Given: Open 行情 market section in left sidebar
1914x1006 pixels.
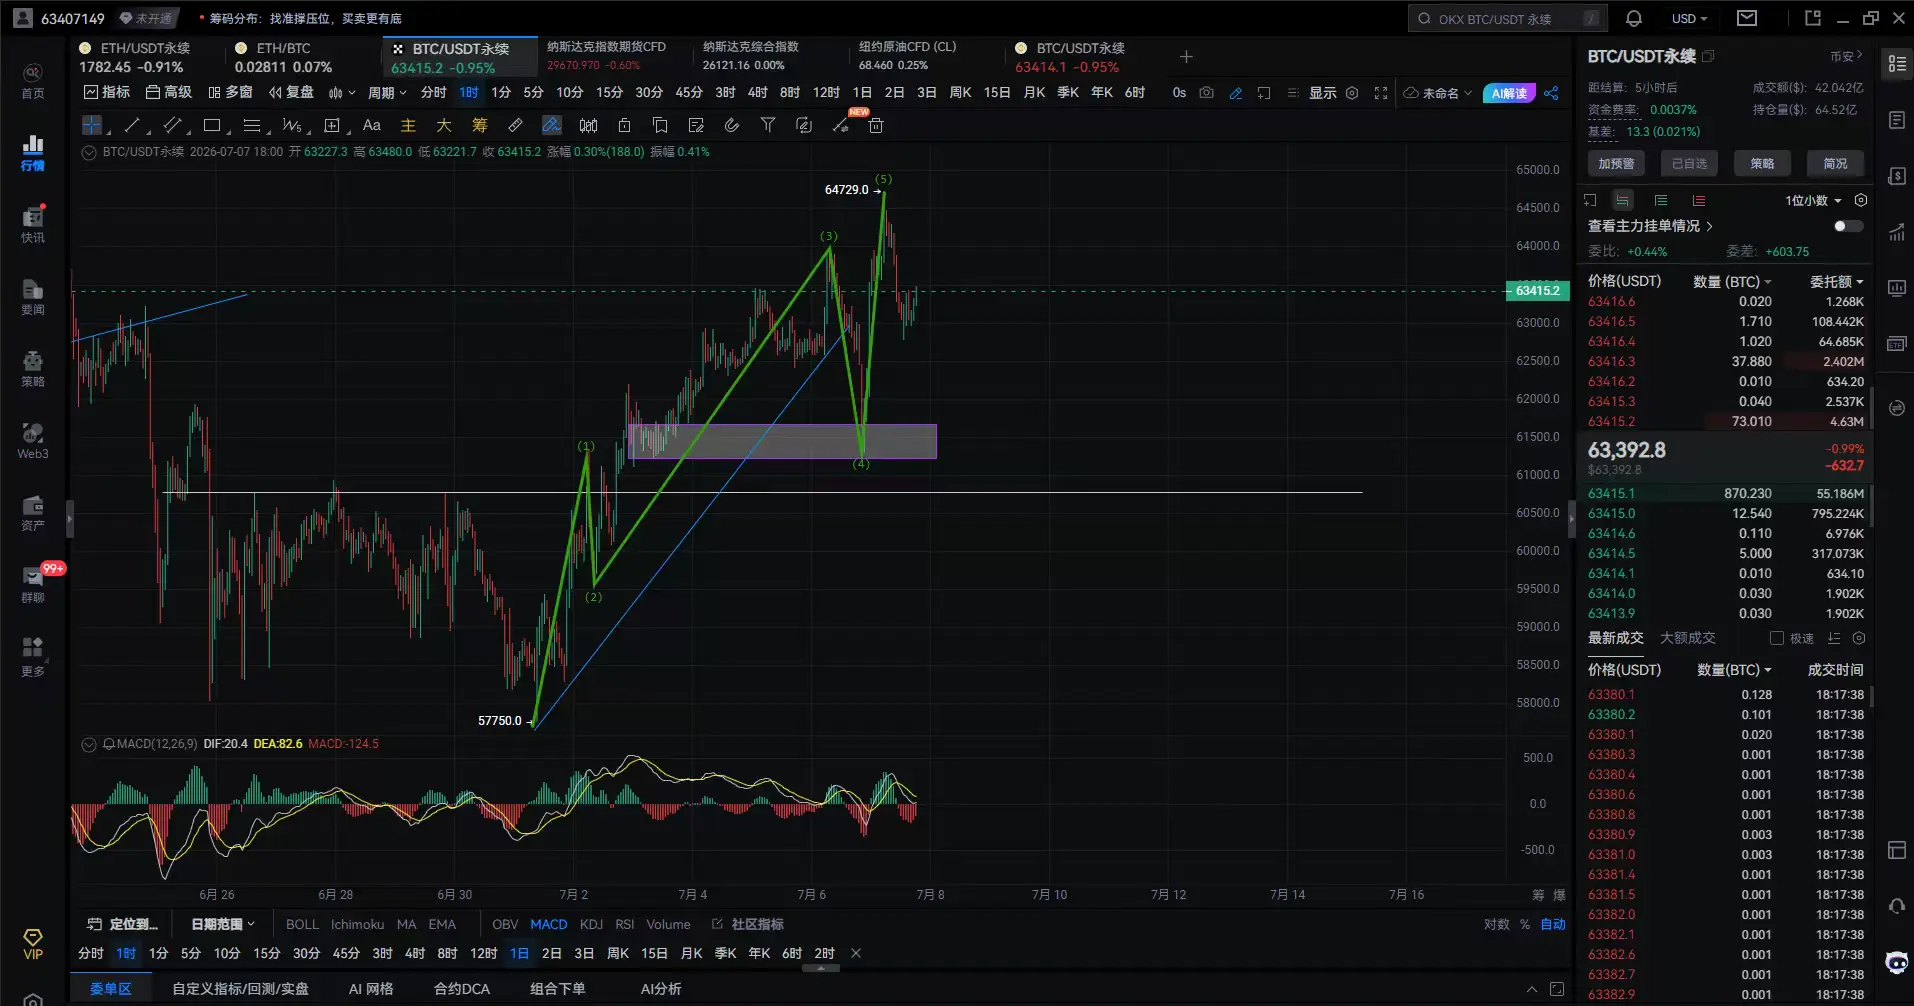Looking at the screenshot, I should coord(33,152).
